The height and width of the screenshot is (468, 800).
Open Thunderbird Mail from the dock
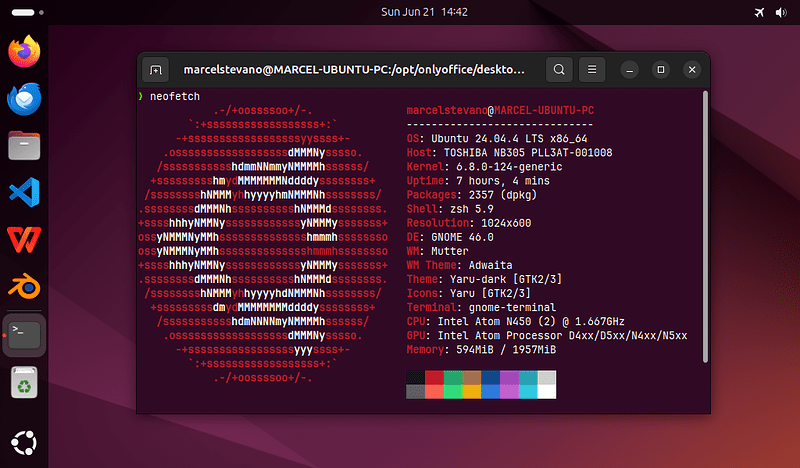pyautogui.click(x=24, y=98)
